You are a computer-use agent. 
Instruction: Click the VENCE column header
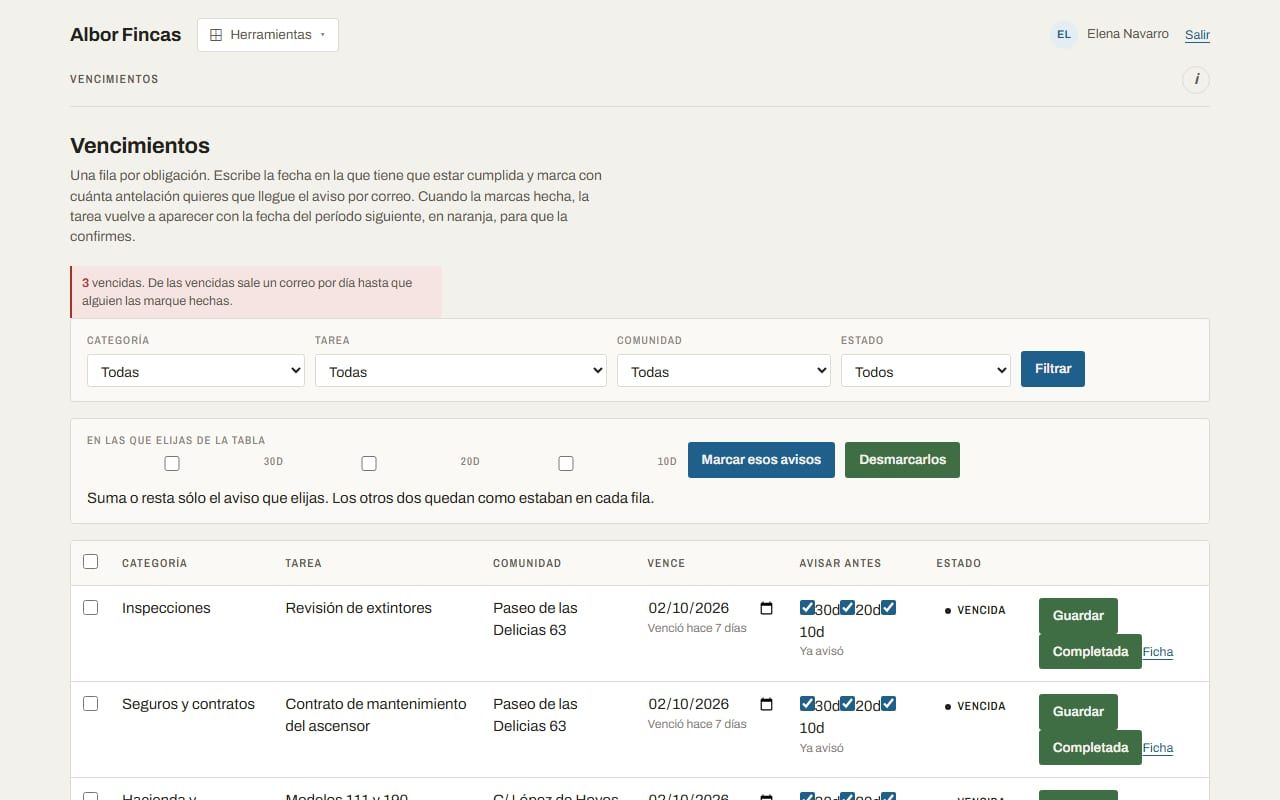pyautogui.click(x=666, y=563)
